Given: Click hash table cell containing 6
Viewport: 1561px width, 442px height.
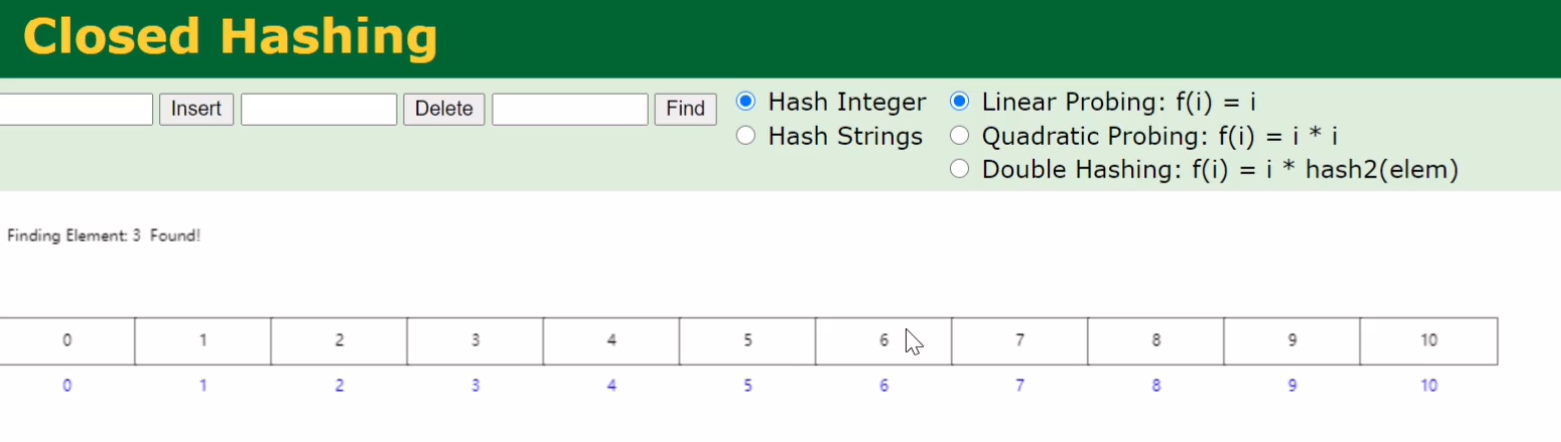Looking at the screenshot, I should pyautogui.click(x=883, y=341).
